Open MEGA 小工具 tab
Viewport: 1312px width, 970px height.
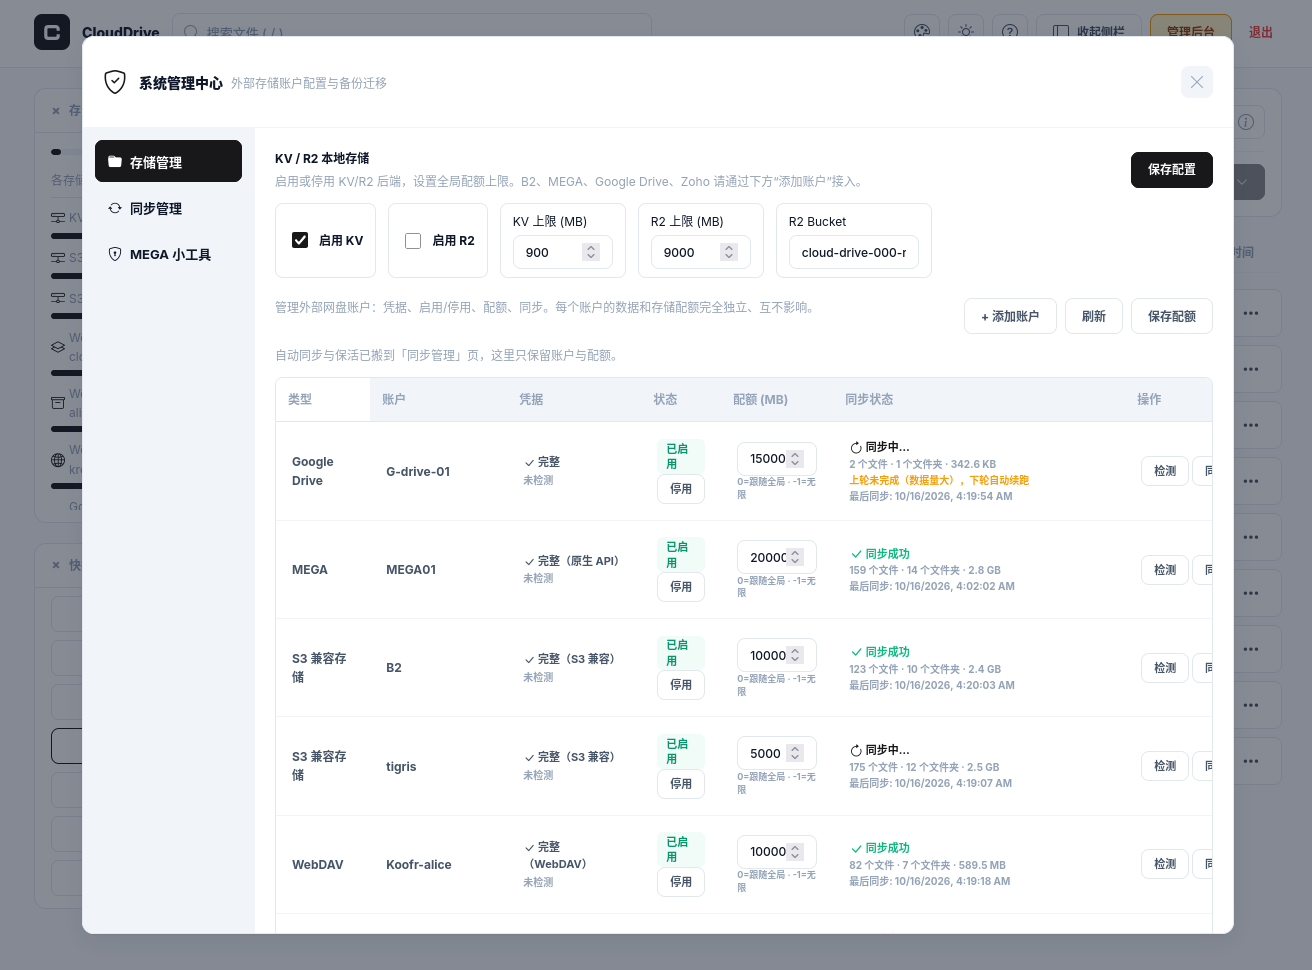pyautogui.click(x=168, y=254)
